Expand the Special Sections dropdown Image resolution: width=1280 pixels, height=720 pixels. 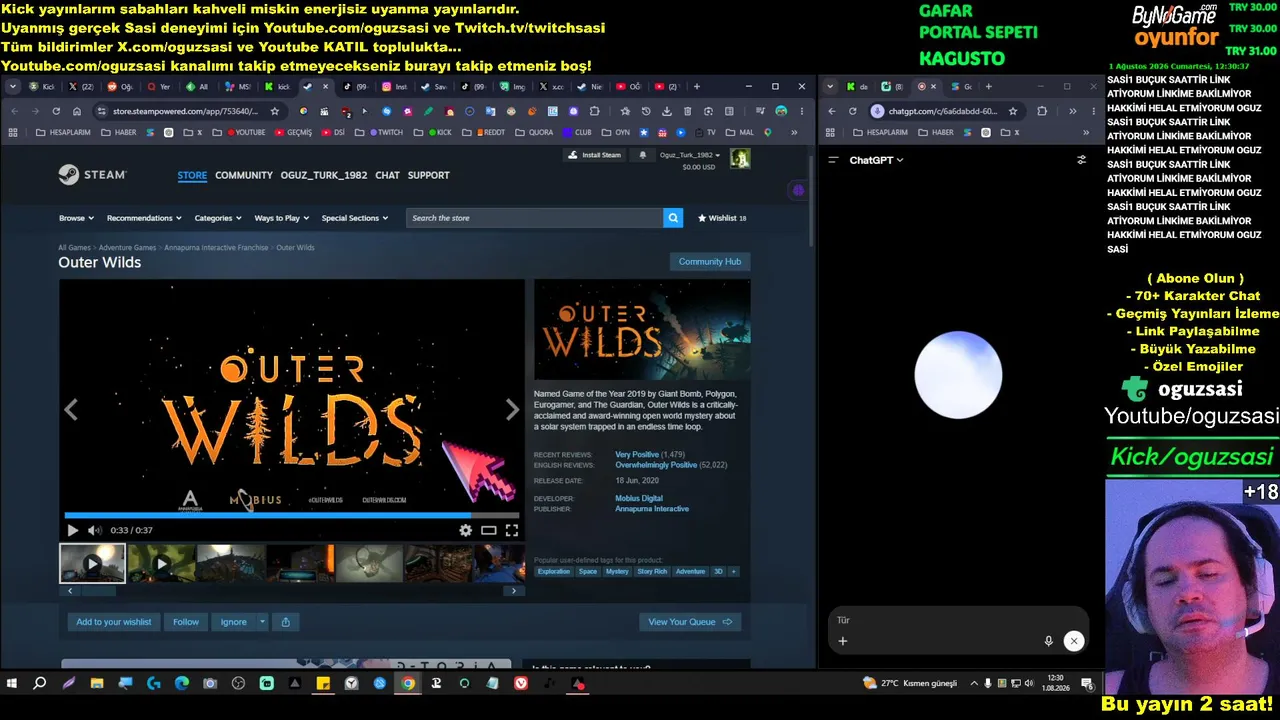point(355,218)
